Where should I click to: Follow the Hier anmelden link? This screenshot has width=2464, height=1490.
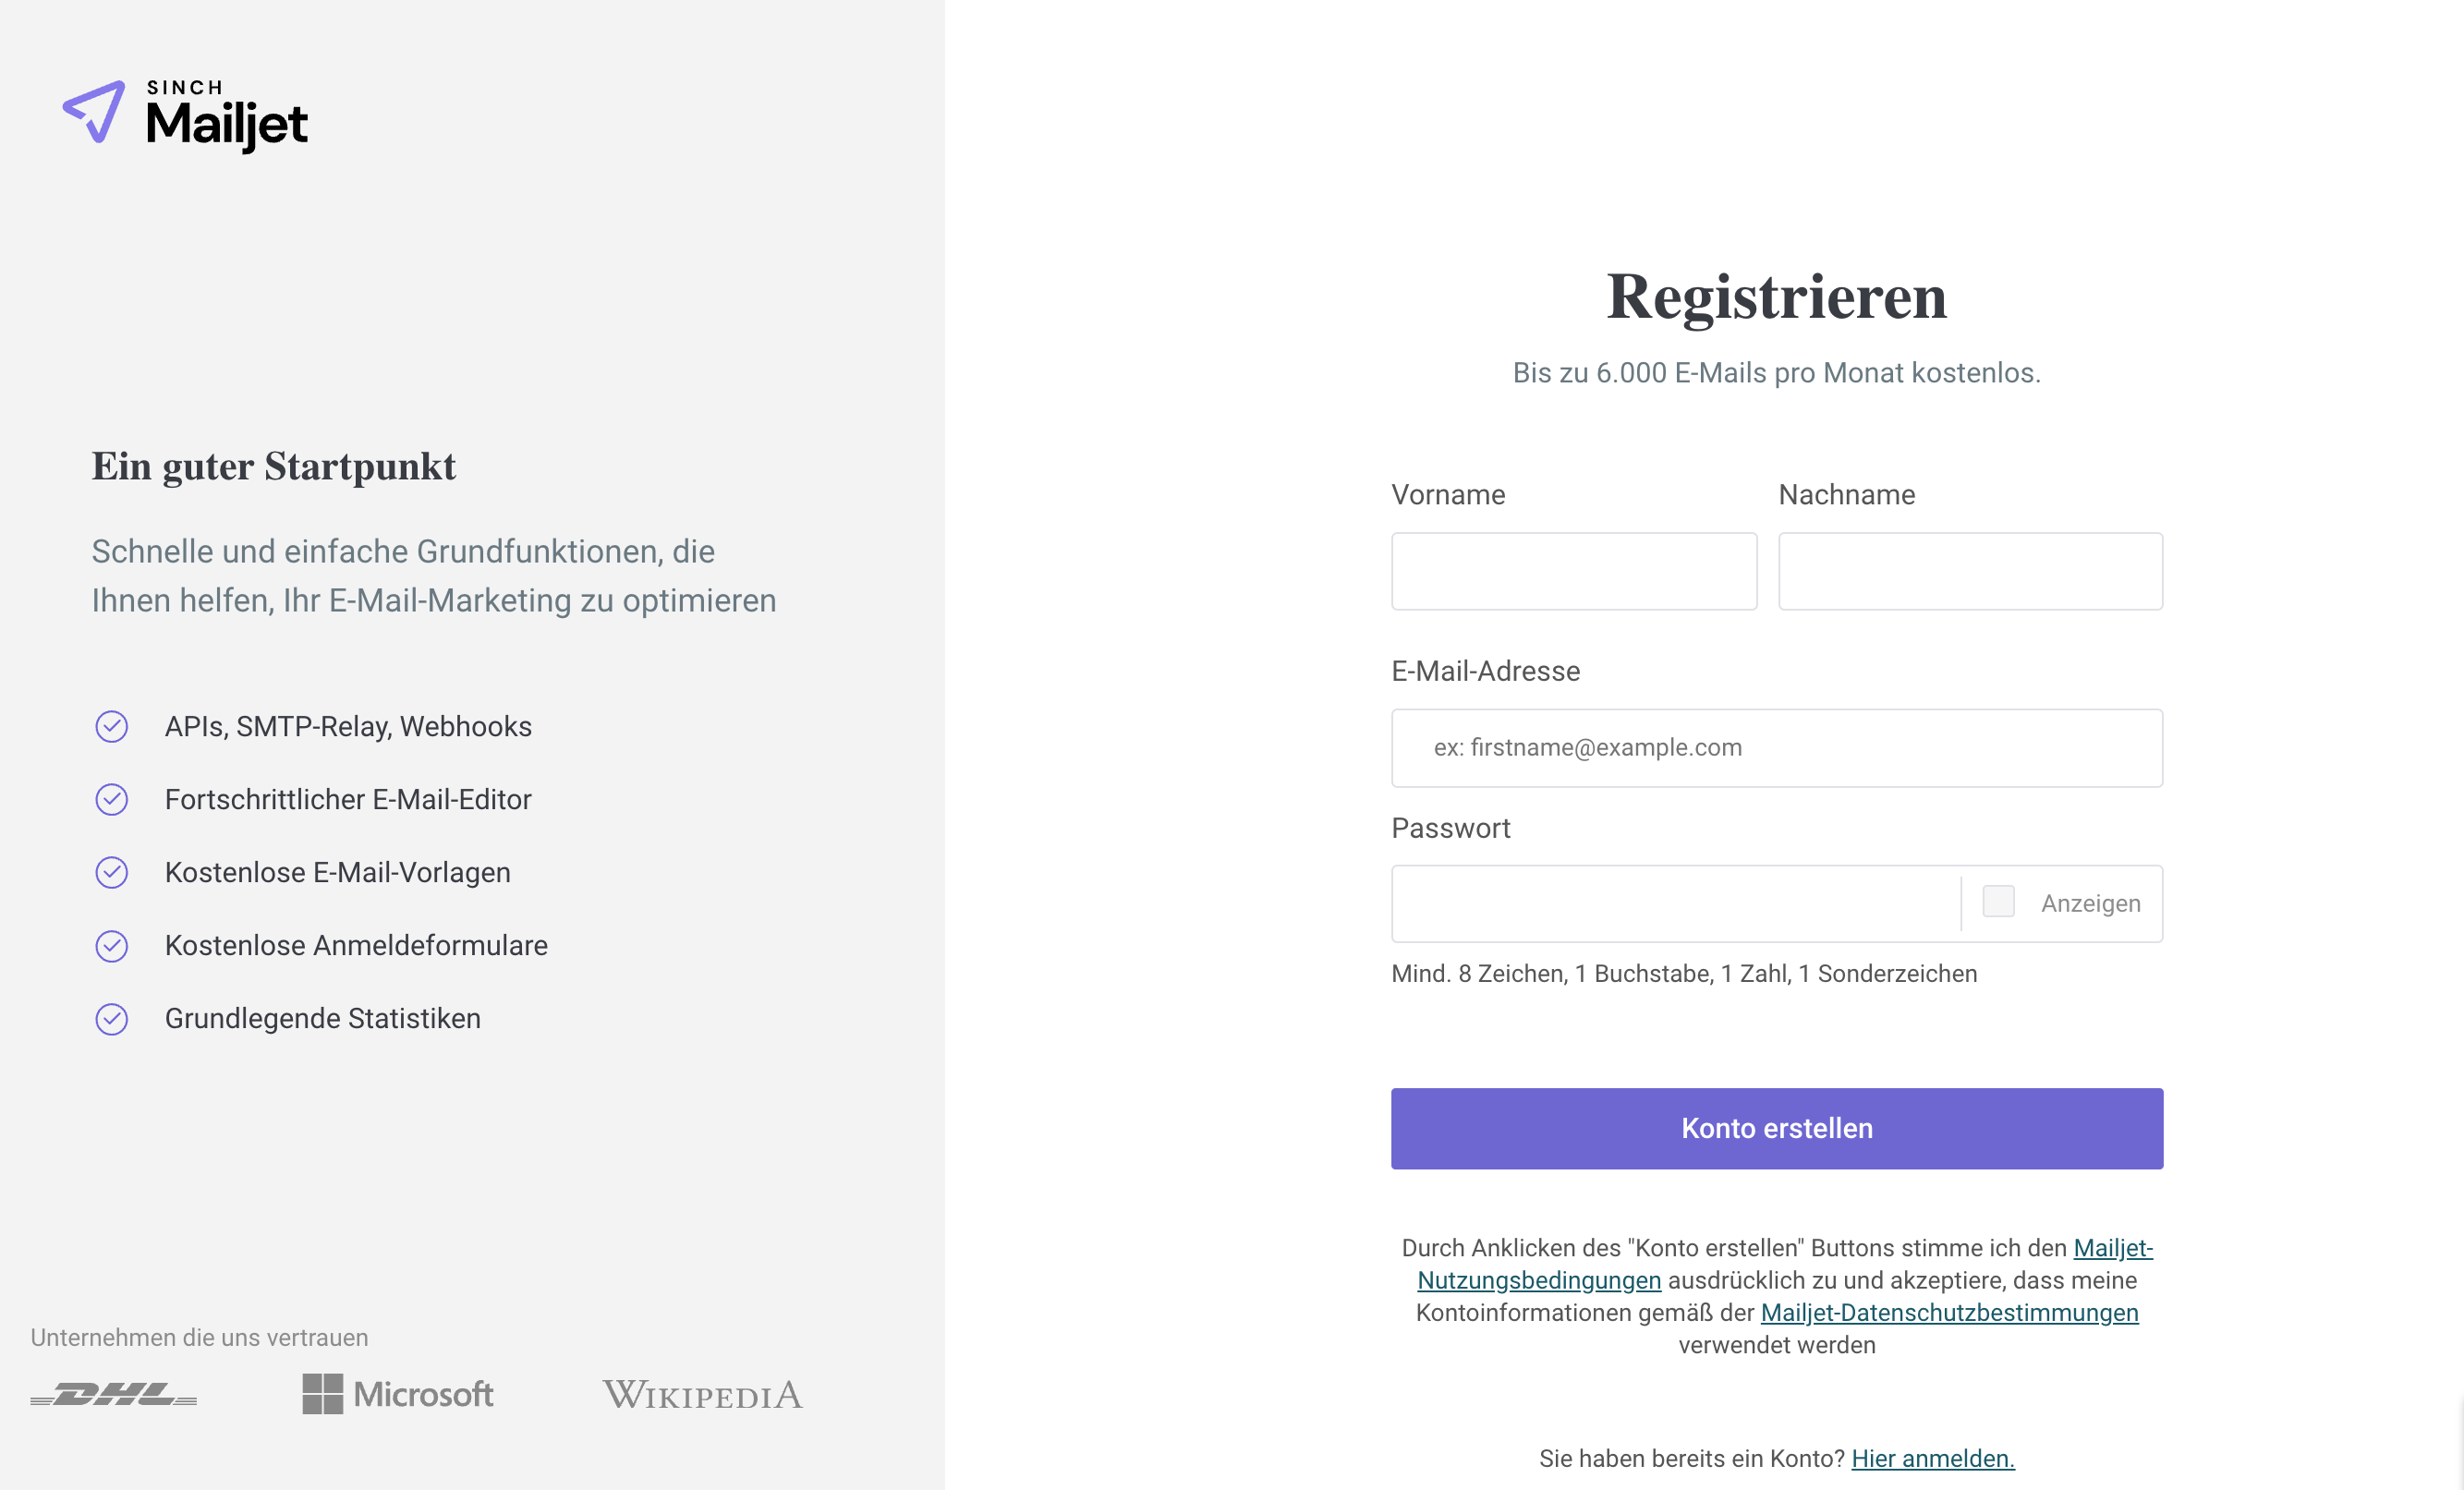click(1933, 1459)
